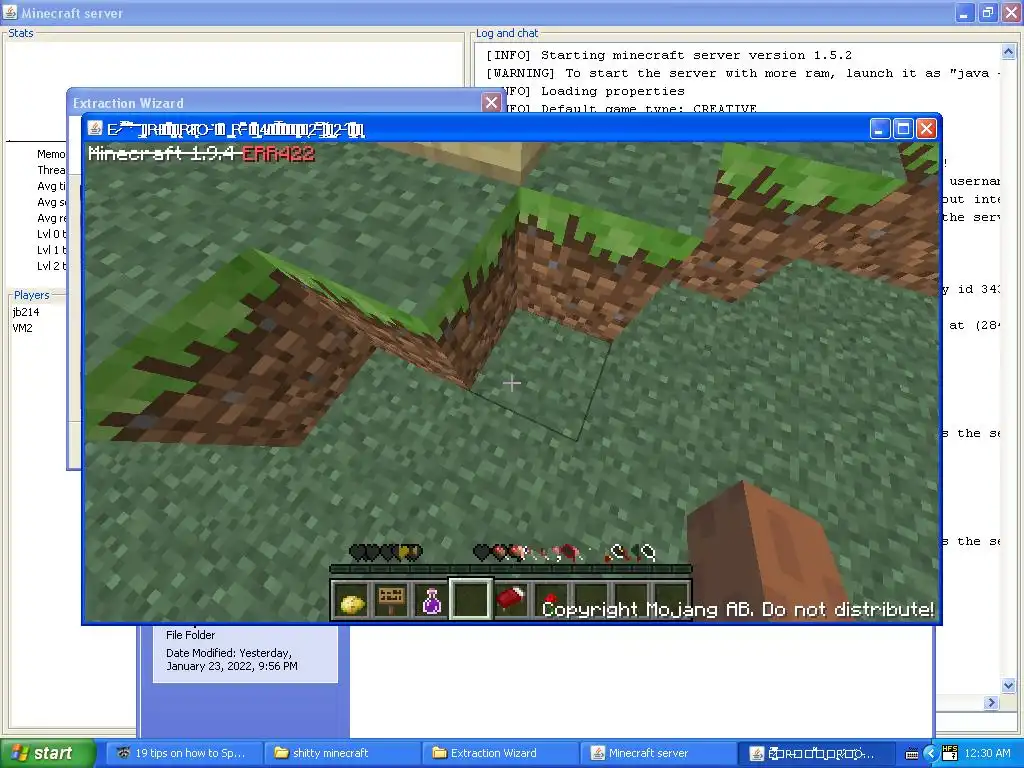Viewport: 1024px width, 768px height.
Task: Select the wooden sign hotbar slot
Action: click(x=391, y=600)
